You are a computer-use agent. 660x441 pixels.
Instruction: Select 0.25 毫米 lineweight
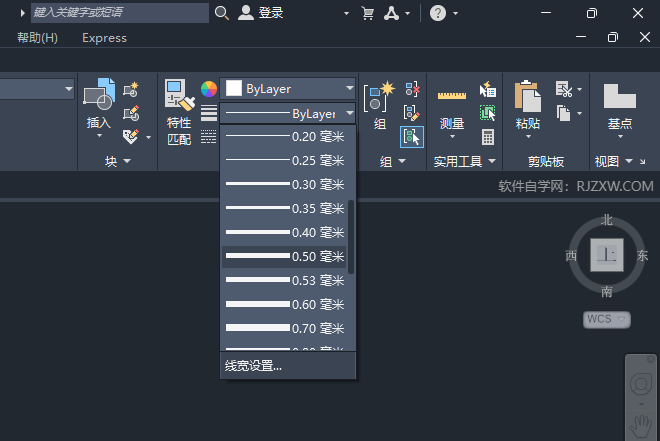[284, 160]
